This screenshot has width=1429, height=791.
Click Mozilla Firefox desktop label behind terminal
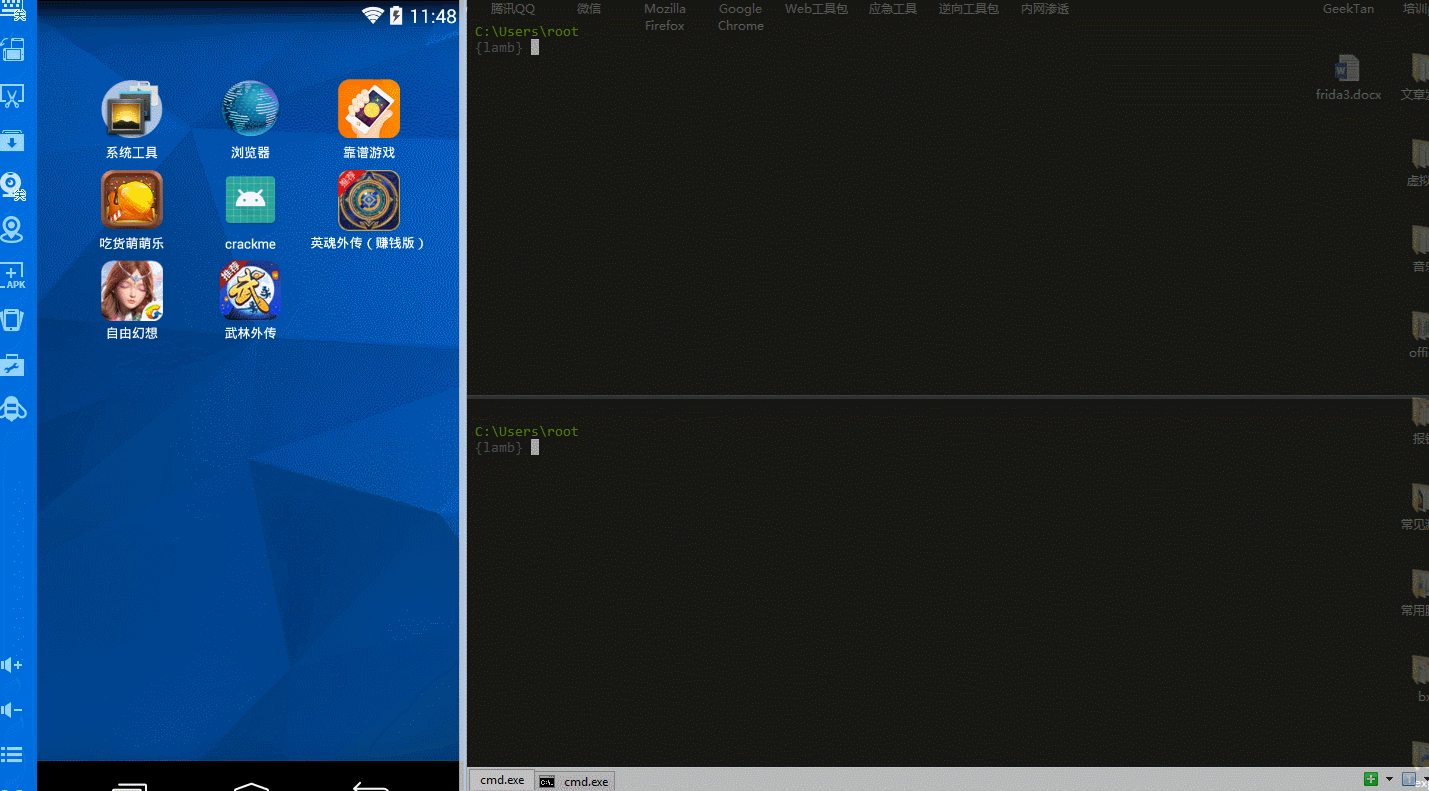pyautogui.click(x=665, y=17)
